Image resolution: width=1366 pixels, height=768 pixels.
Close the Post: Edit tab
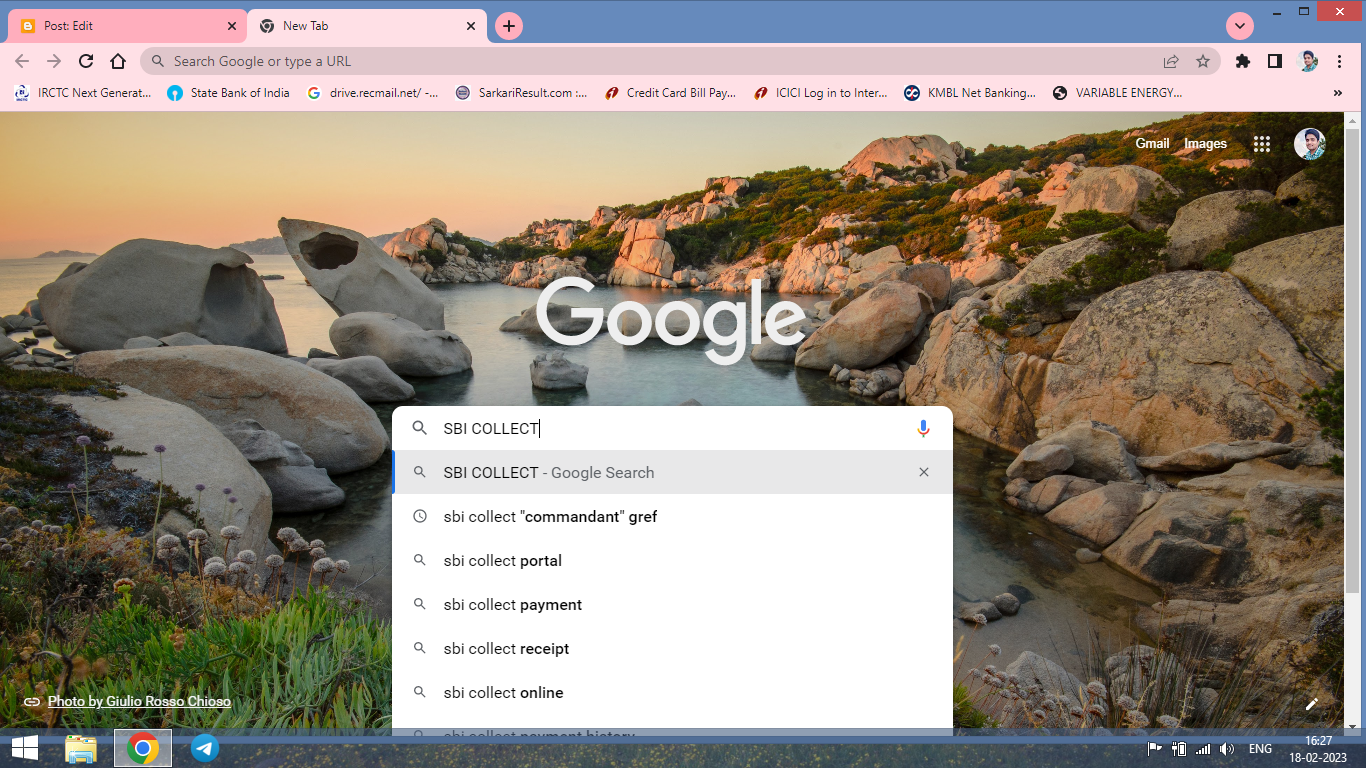[232, 26]
